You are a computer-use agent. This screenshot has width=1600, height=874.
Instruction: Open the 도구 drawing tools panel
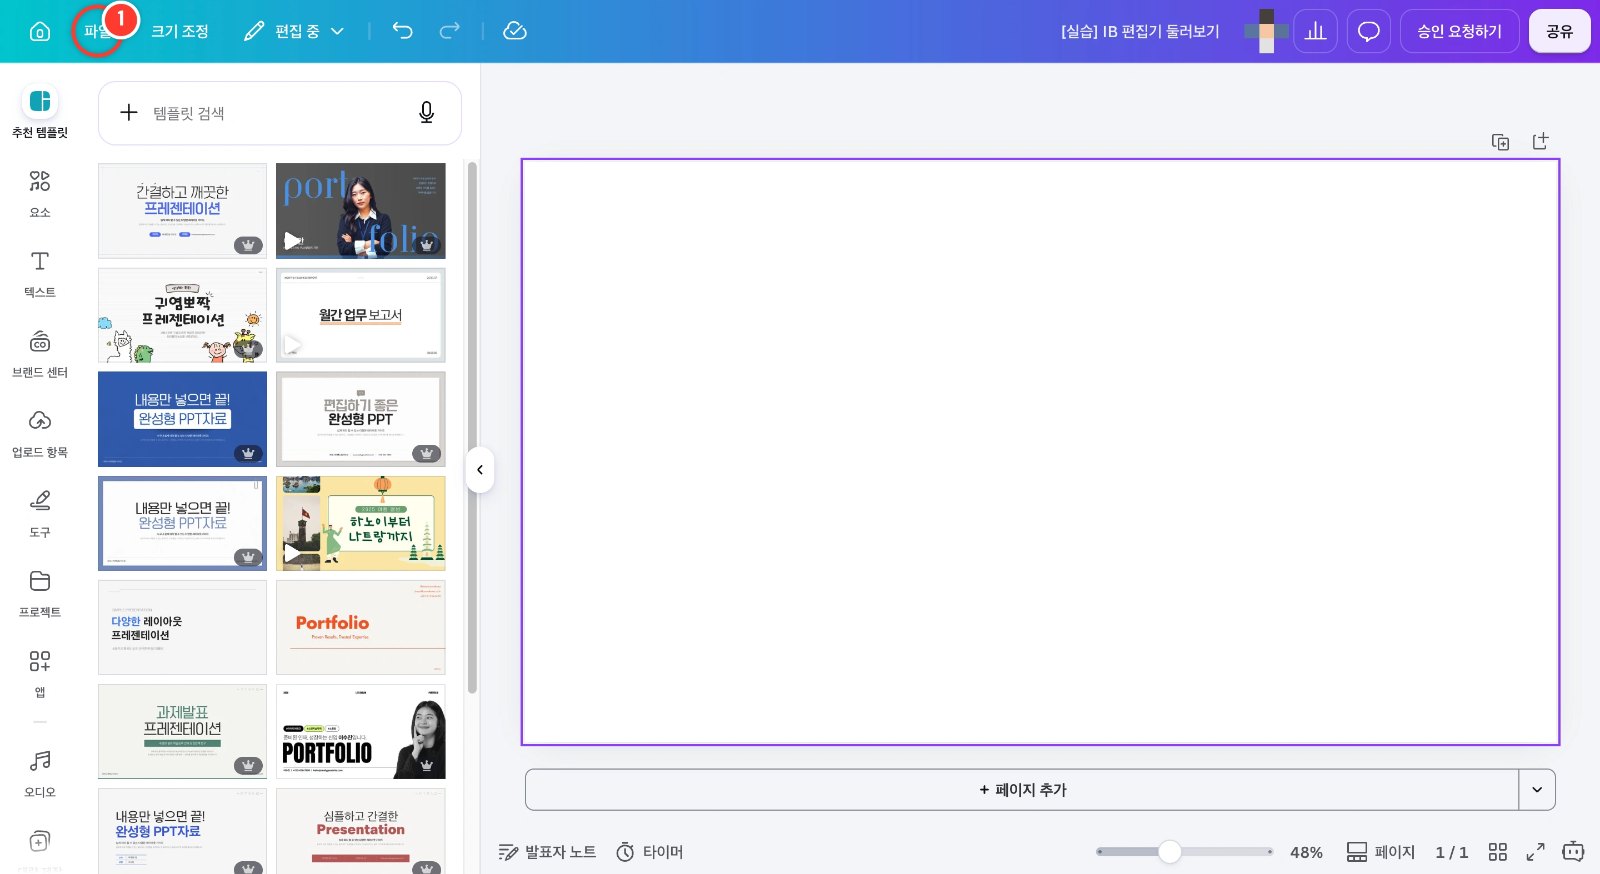(x=40, y=513)
